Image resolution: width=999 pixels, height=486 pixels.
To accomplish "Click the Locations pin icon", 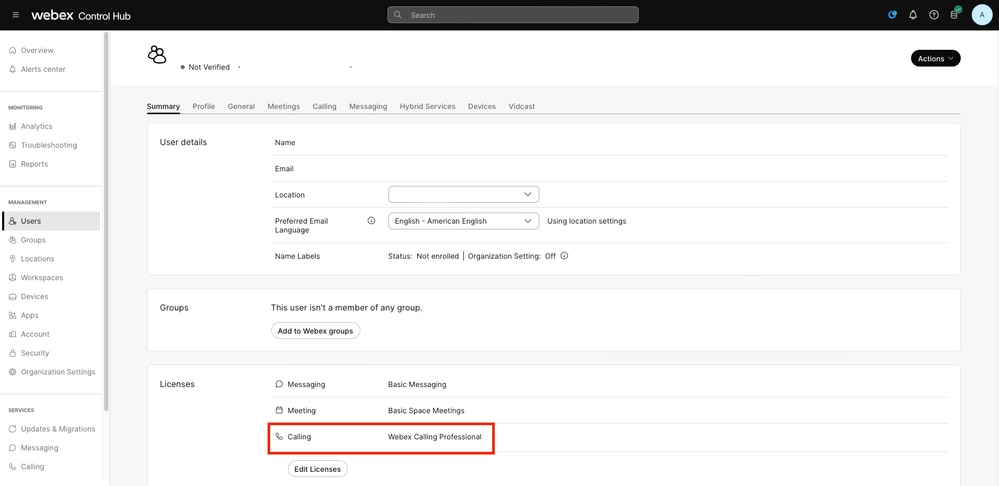I will pyautogui.click(x=13, y=259).
